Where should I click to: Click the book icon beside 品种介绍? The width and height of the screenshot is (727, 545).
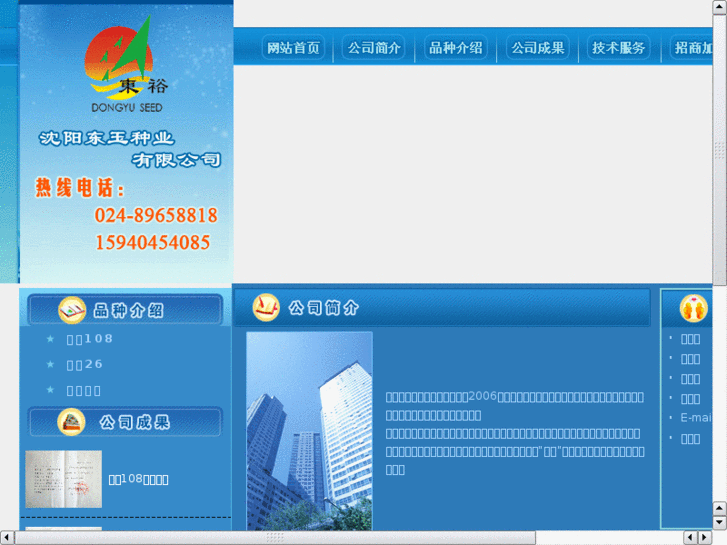72,310
